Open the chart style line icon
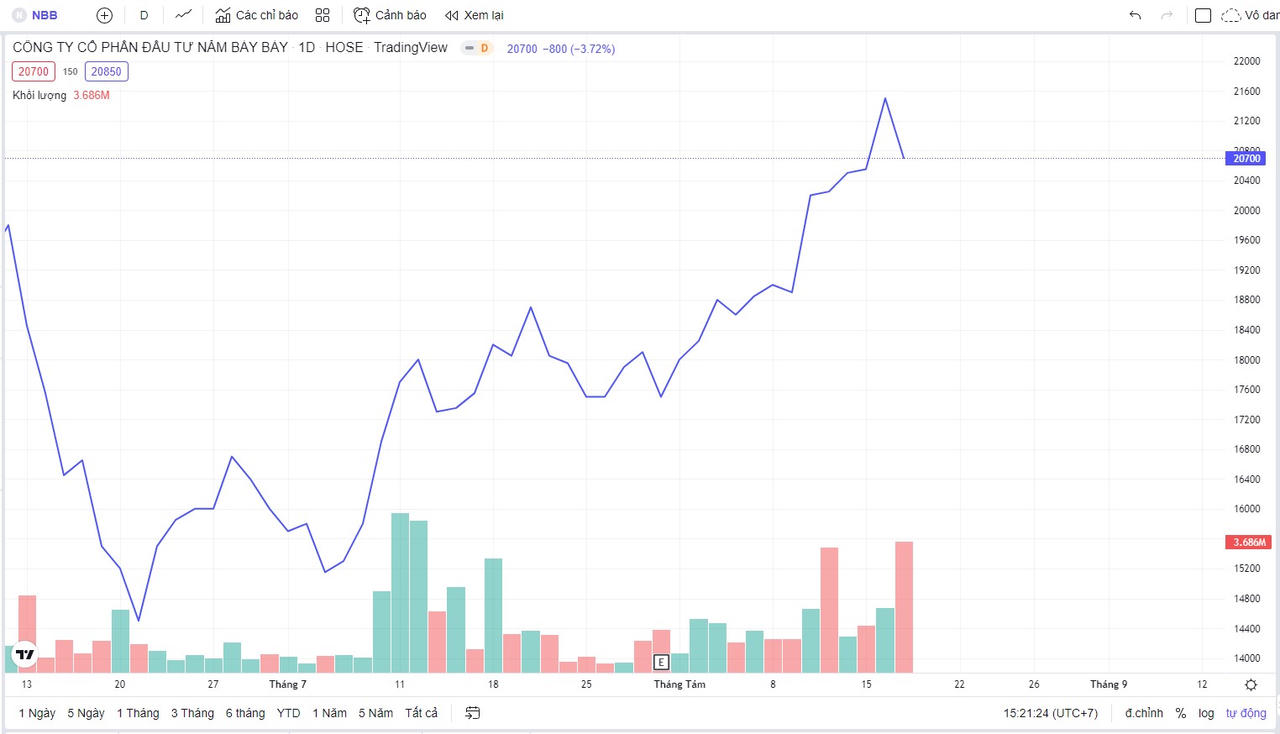This screenshot has width=1280, height=734. pyautogui.click(x=183, y=15)
